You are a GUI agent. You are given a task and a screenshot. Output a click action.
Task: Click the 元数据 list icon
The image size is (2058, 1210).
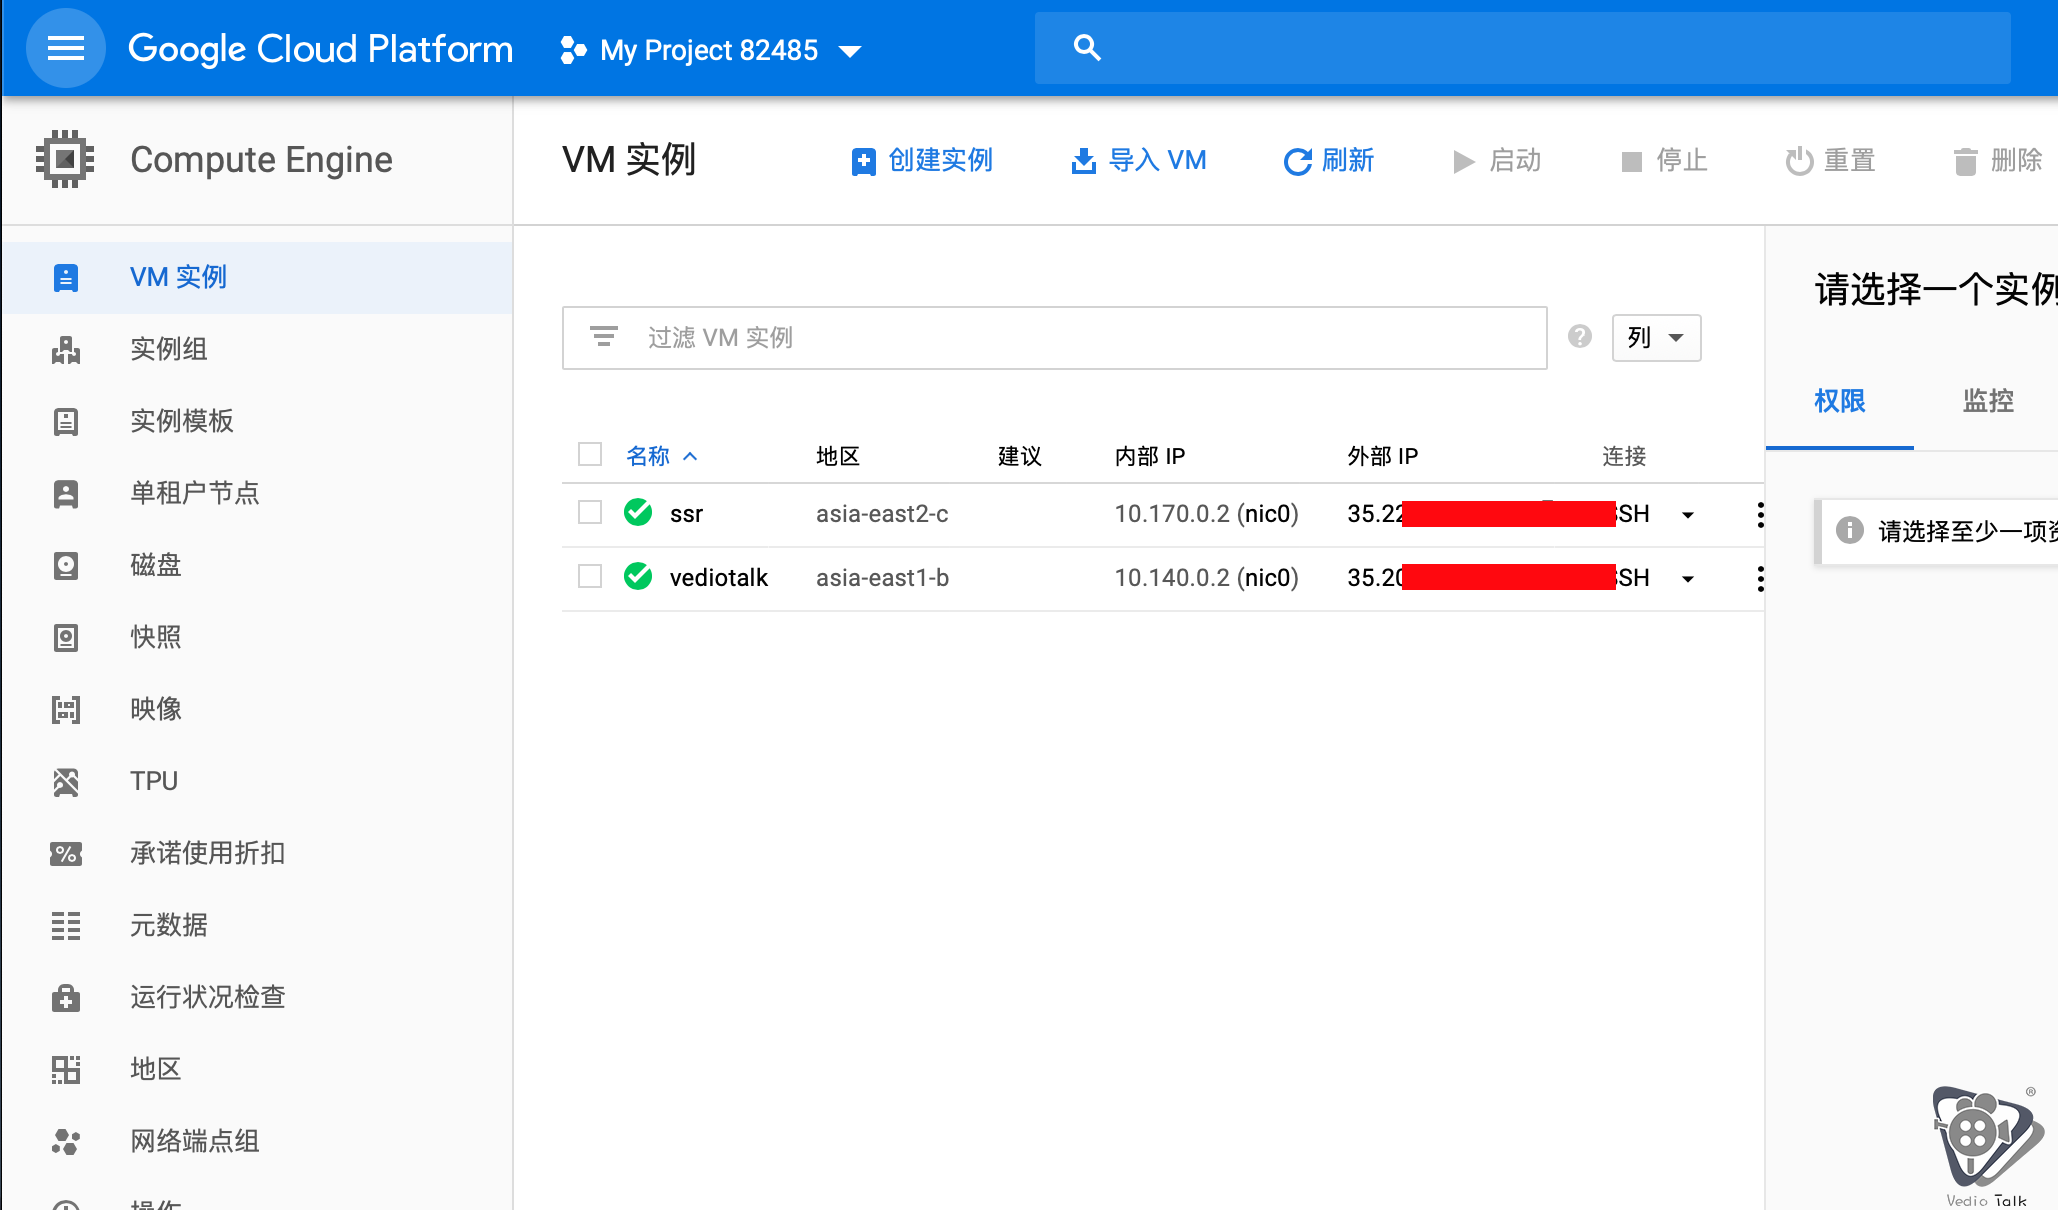pyautogui.click(x=66, y=925)
